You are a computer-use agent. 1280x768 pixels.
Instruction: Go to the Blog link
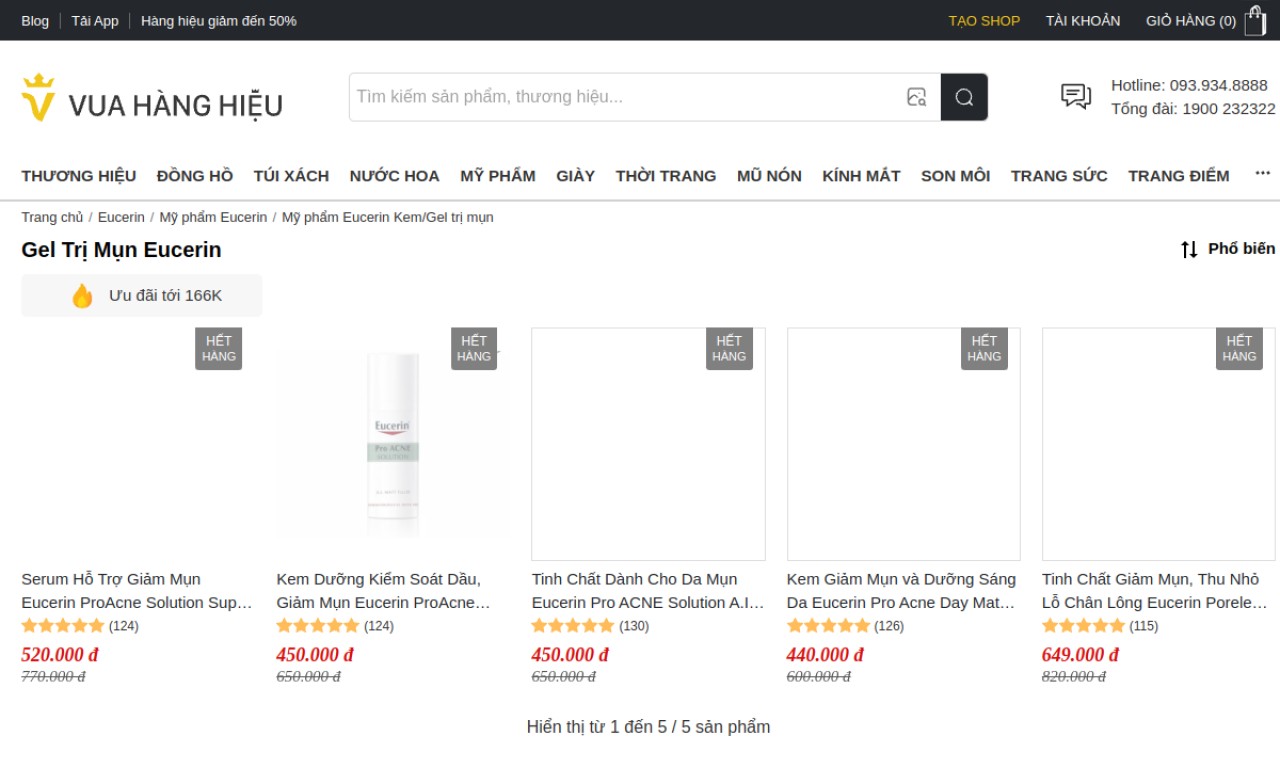(x=35, y=20)
